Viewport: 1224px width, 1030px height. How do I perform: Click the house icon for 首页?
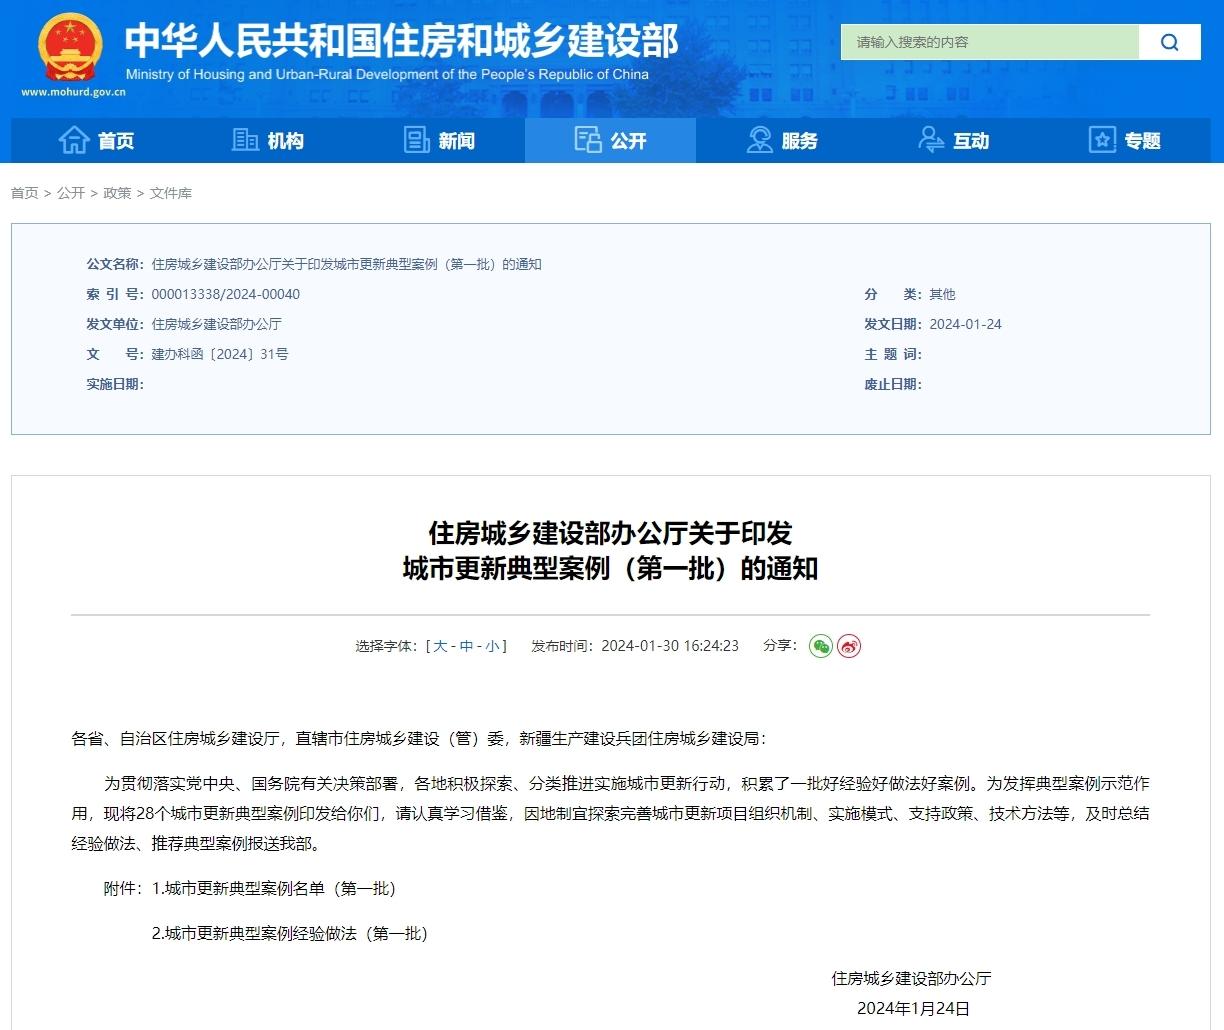(x=74, y=141)
